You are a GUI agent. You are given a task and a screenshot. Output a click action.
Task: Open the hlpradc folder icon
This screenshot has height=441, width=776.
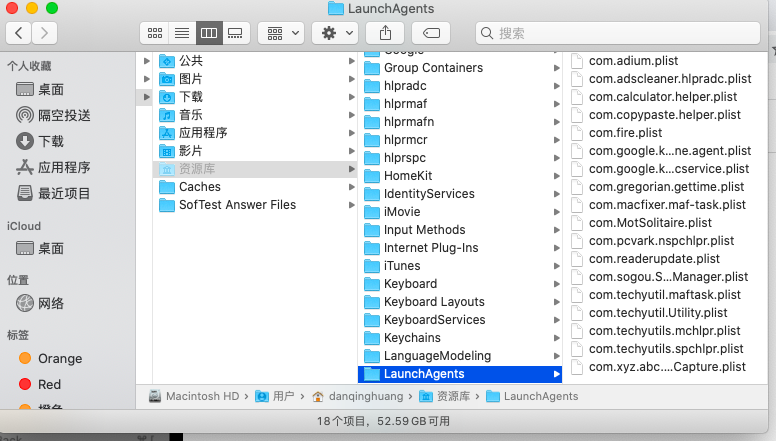pyautogui.click(x=372, y=86)
